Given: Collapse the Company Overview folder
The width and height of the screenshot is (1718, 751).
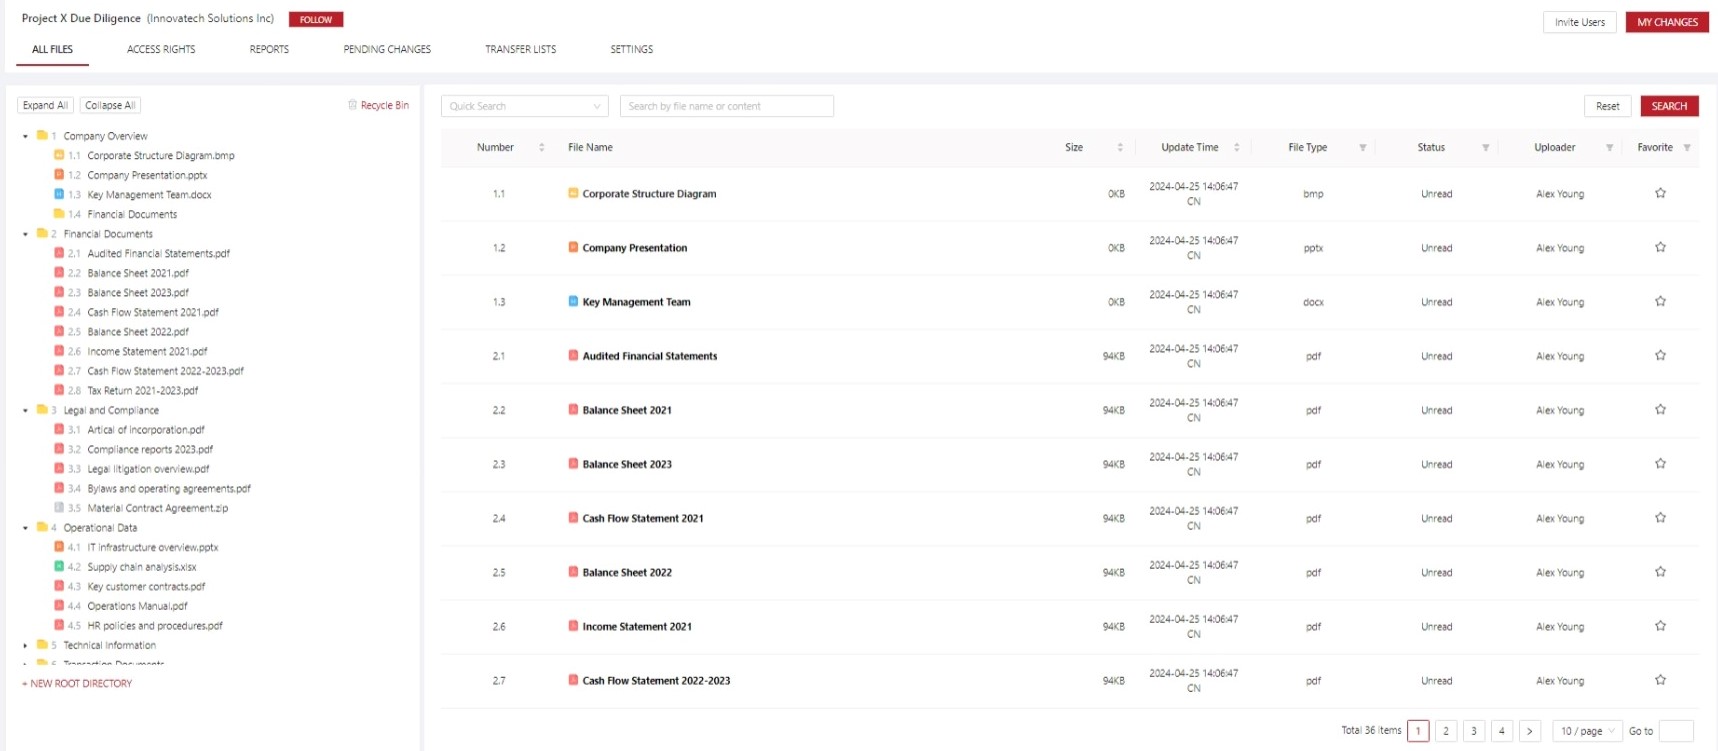Looking at the screenshot, I should [25, 136].
